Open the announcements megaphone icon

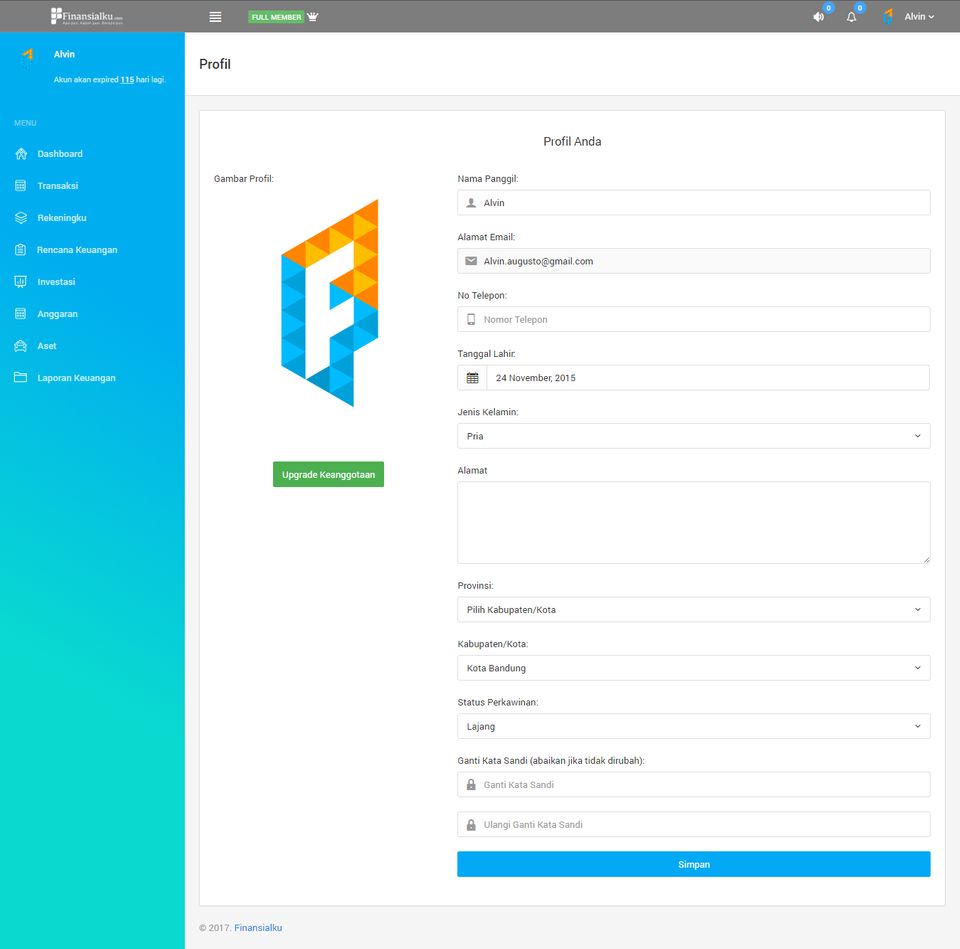pyautogui.click(x=818, y=17)
